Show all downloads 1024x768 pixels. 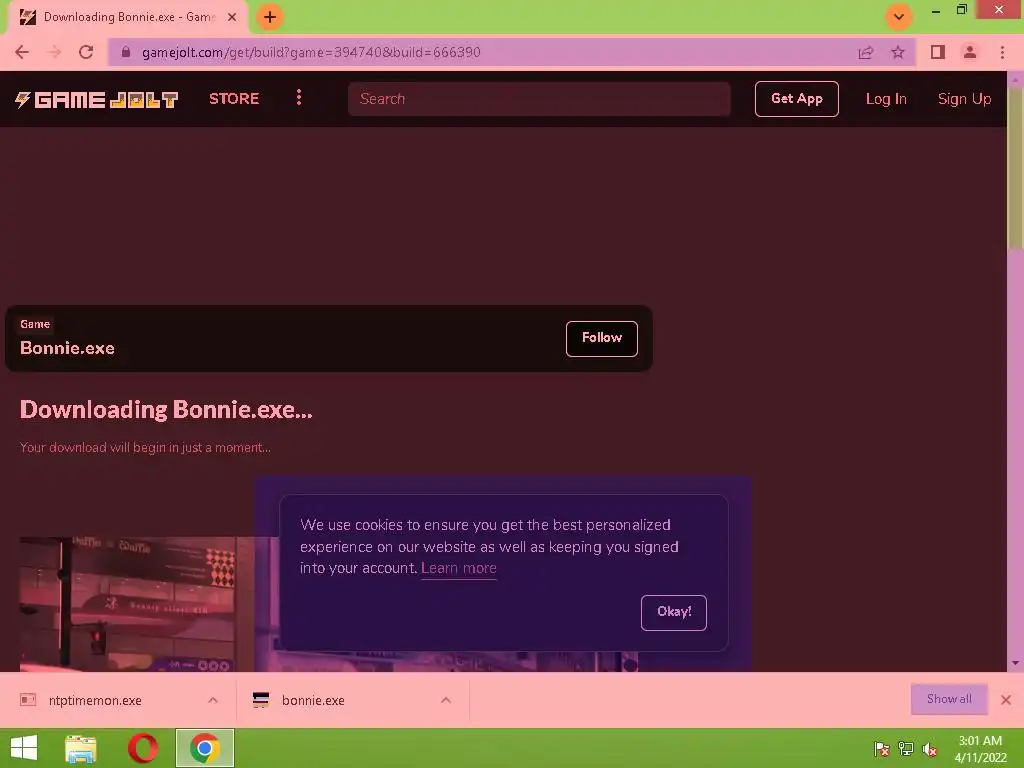click(x=949, y=699)
